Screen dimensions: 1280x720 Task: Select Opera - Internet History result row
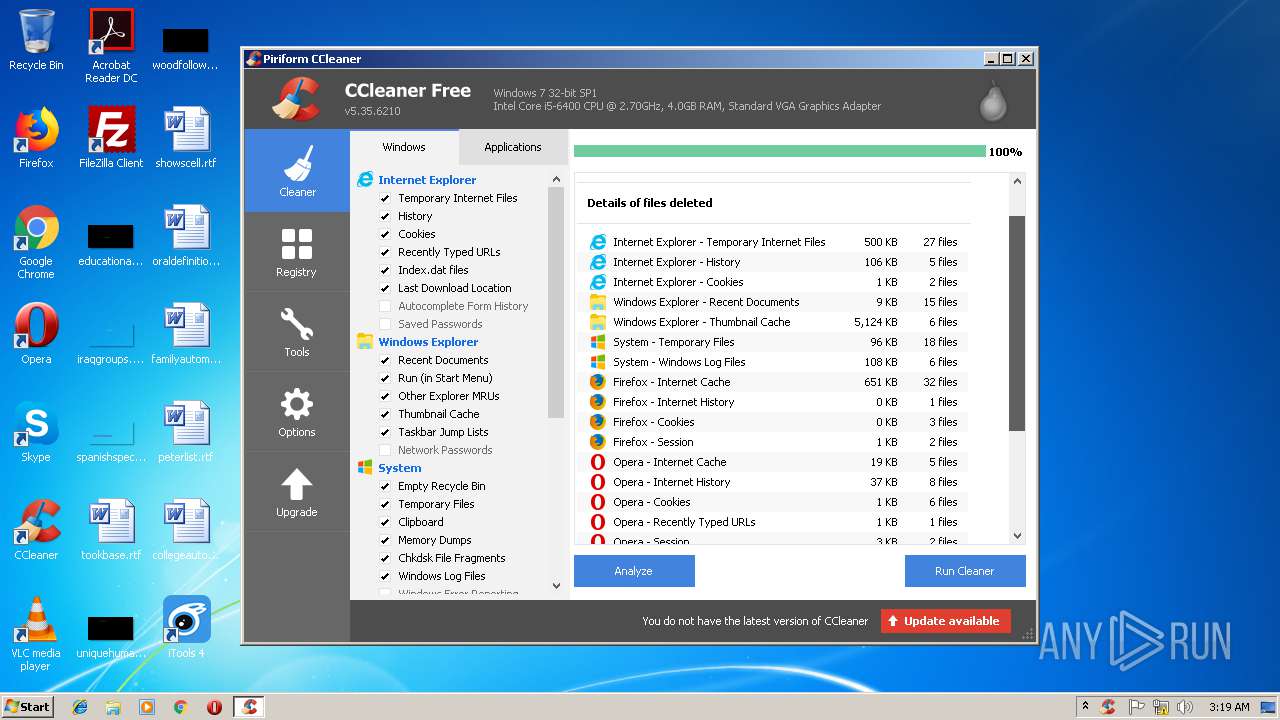(x=775, y=482)
